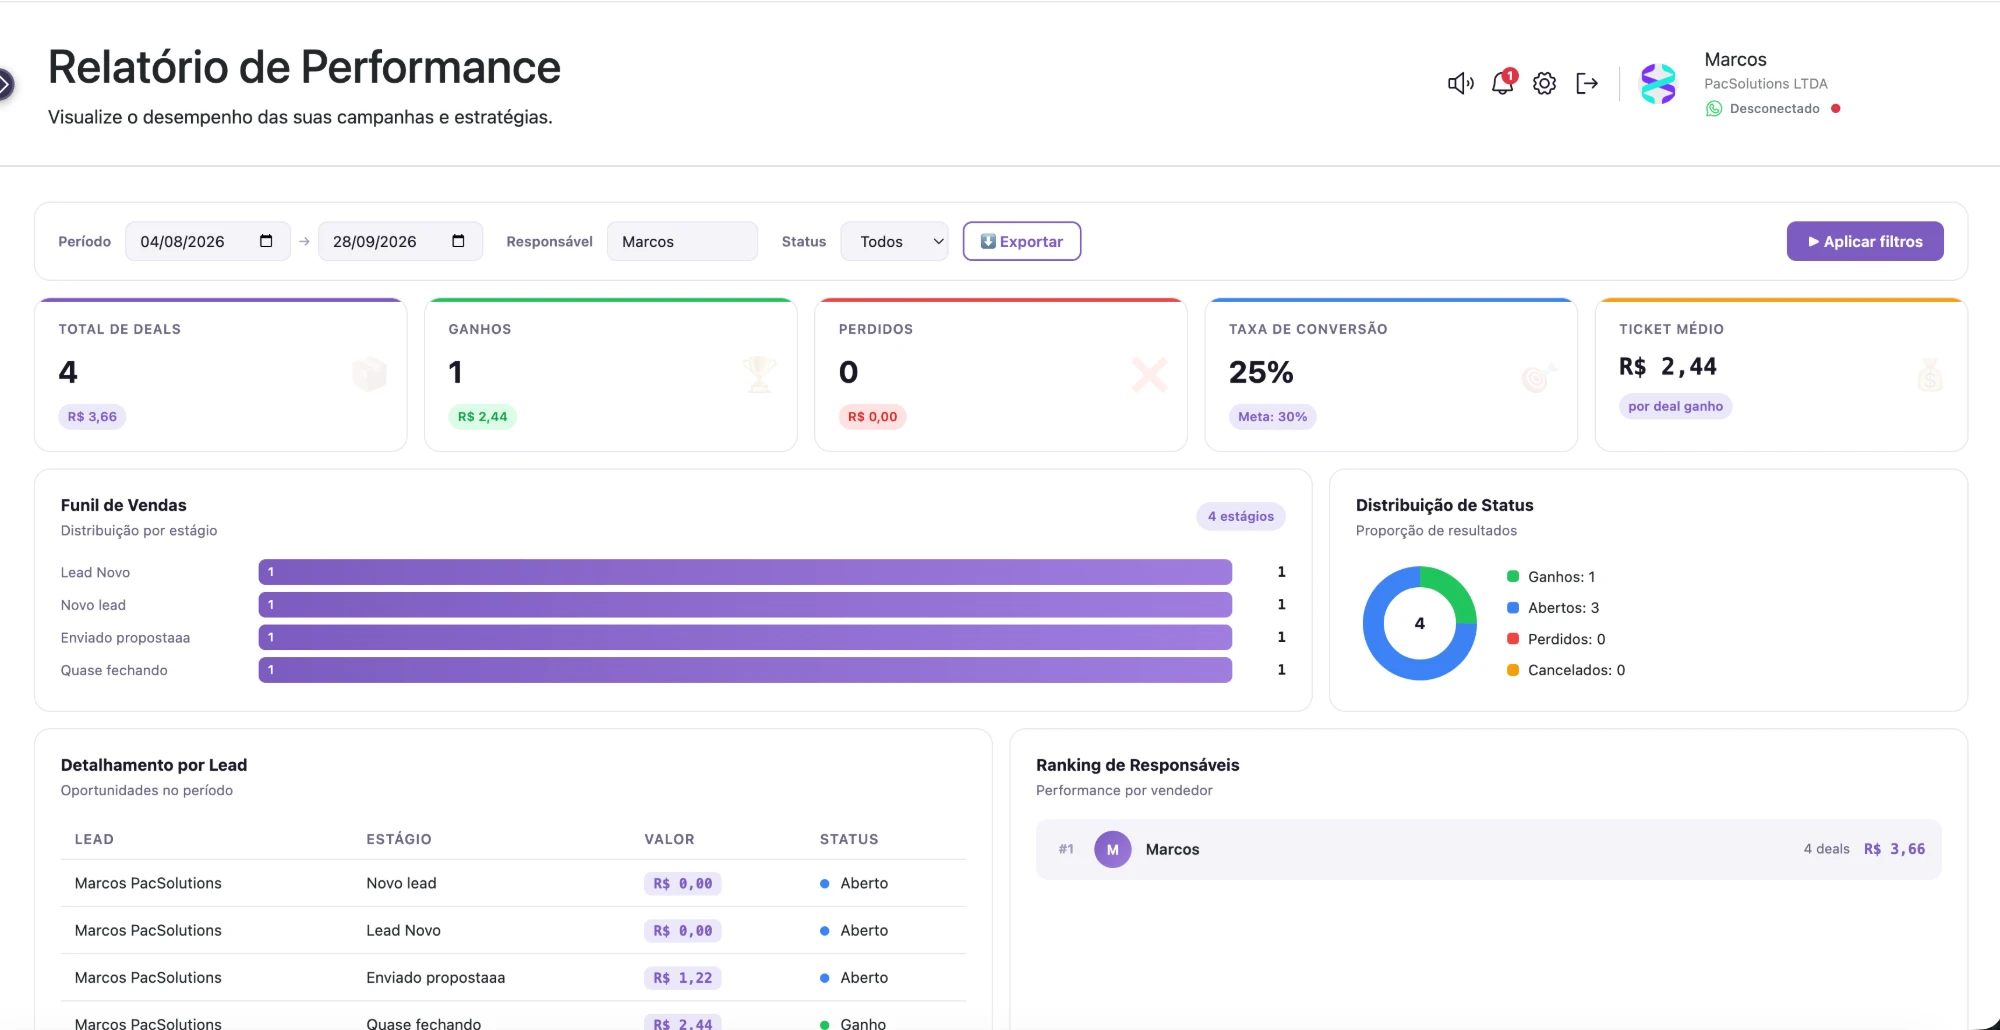Click the trophy icon in Ganhos card

[760, 374]
